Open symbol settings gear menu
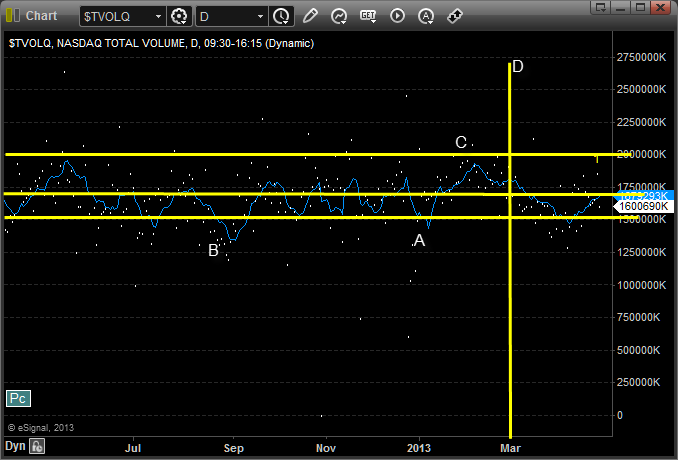This screenshot has width=678, height=460. tap(179, 16)
